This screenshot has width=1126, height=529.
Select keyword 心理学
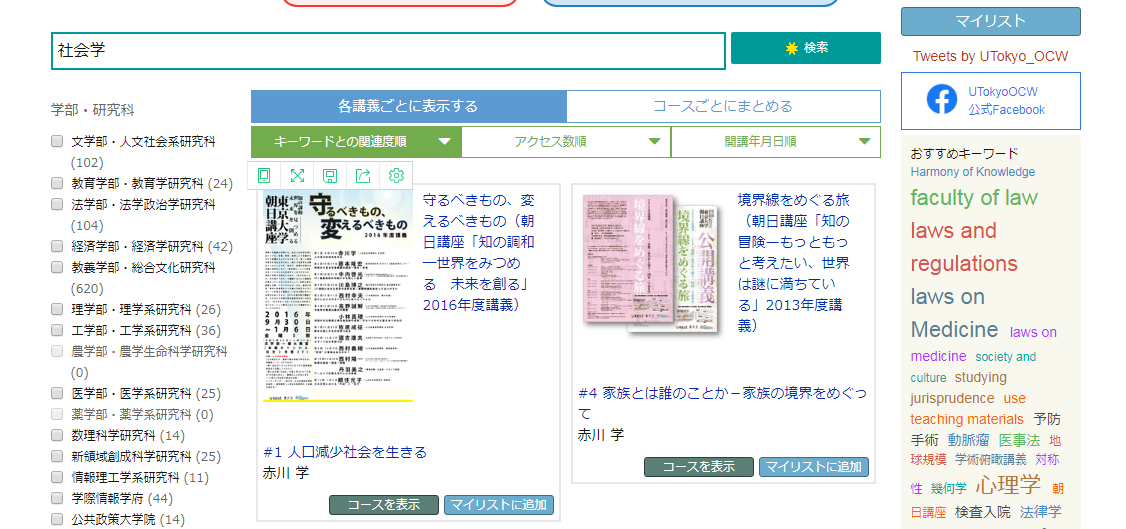[1008, 484]
